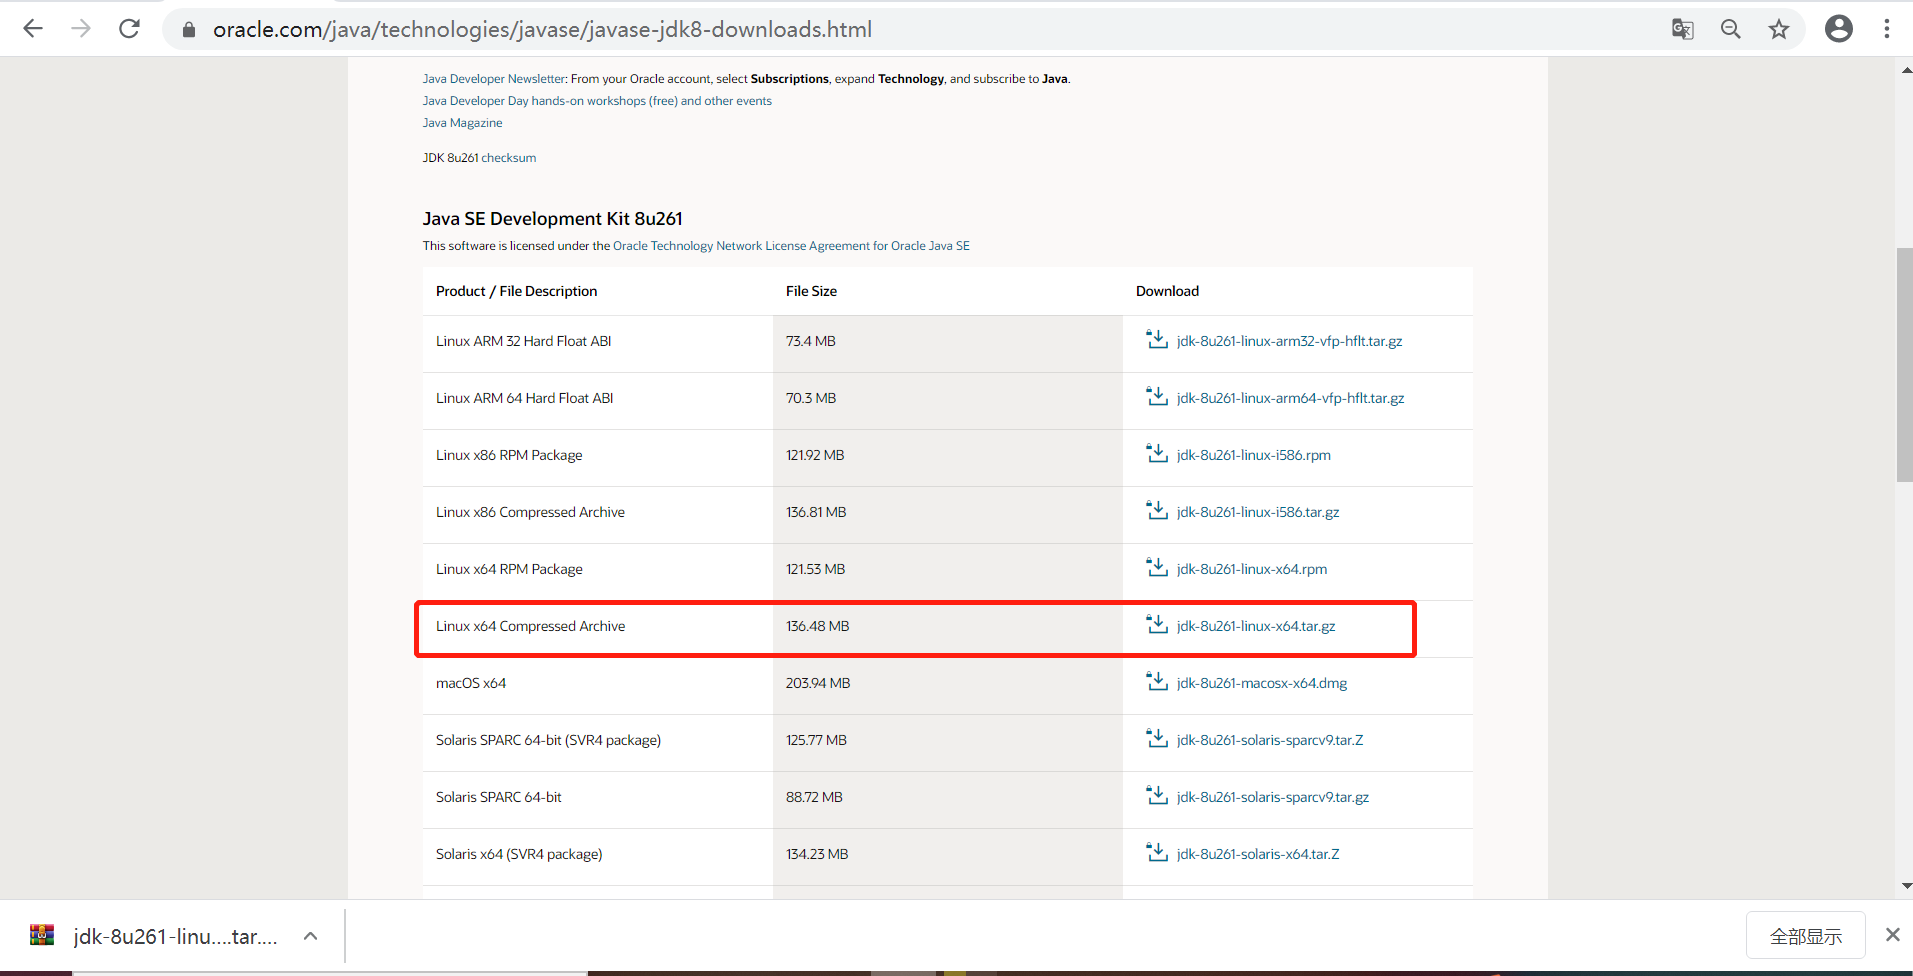1913x976 pixels.
Task: Expand options for downloaded jdk file
Action: tap(310, 936)
